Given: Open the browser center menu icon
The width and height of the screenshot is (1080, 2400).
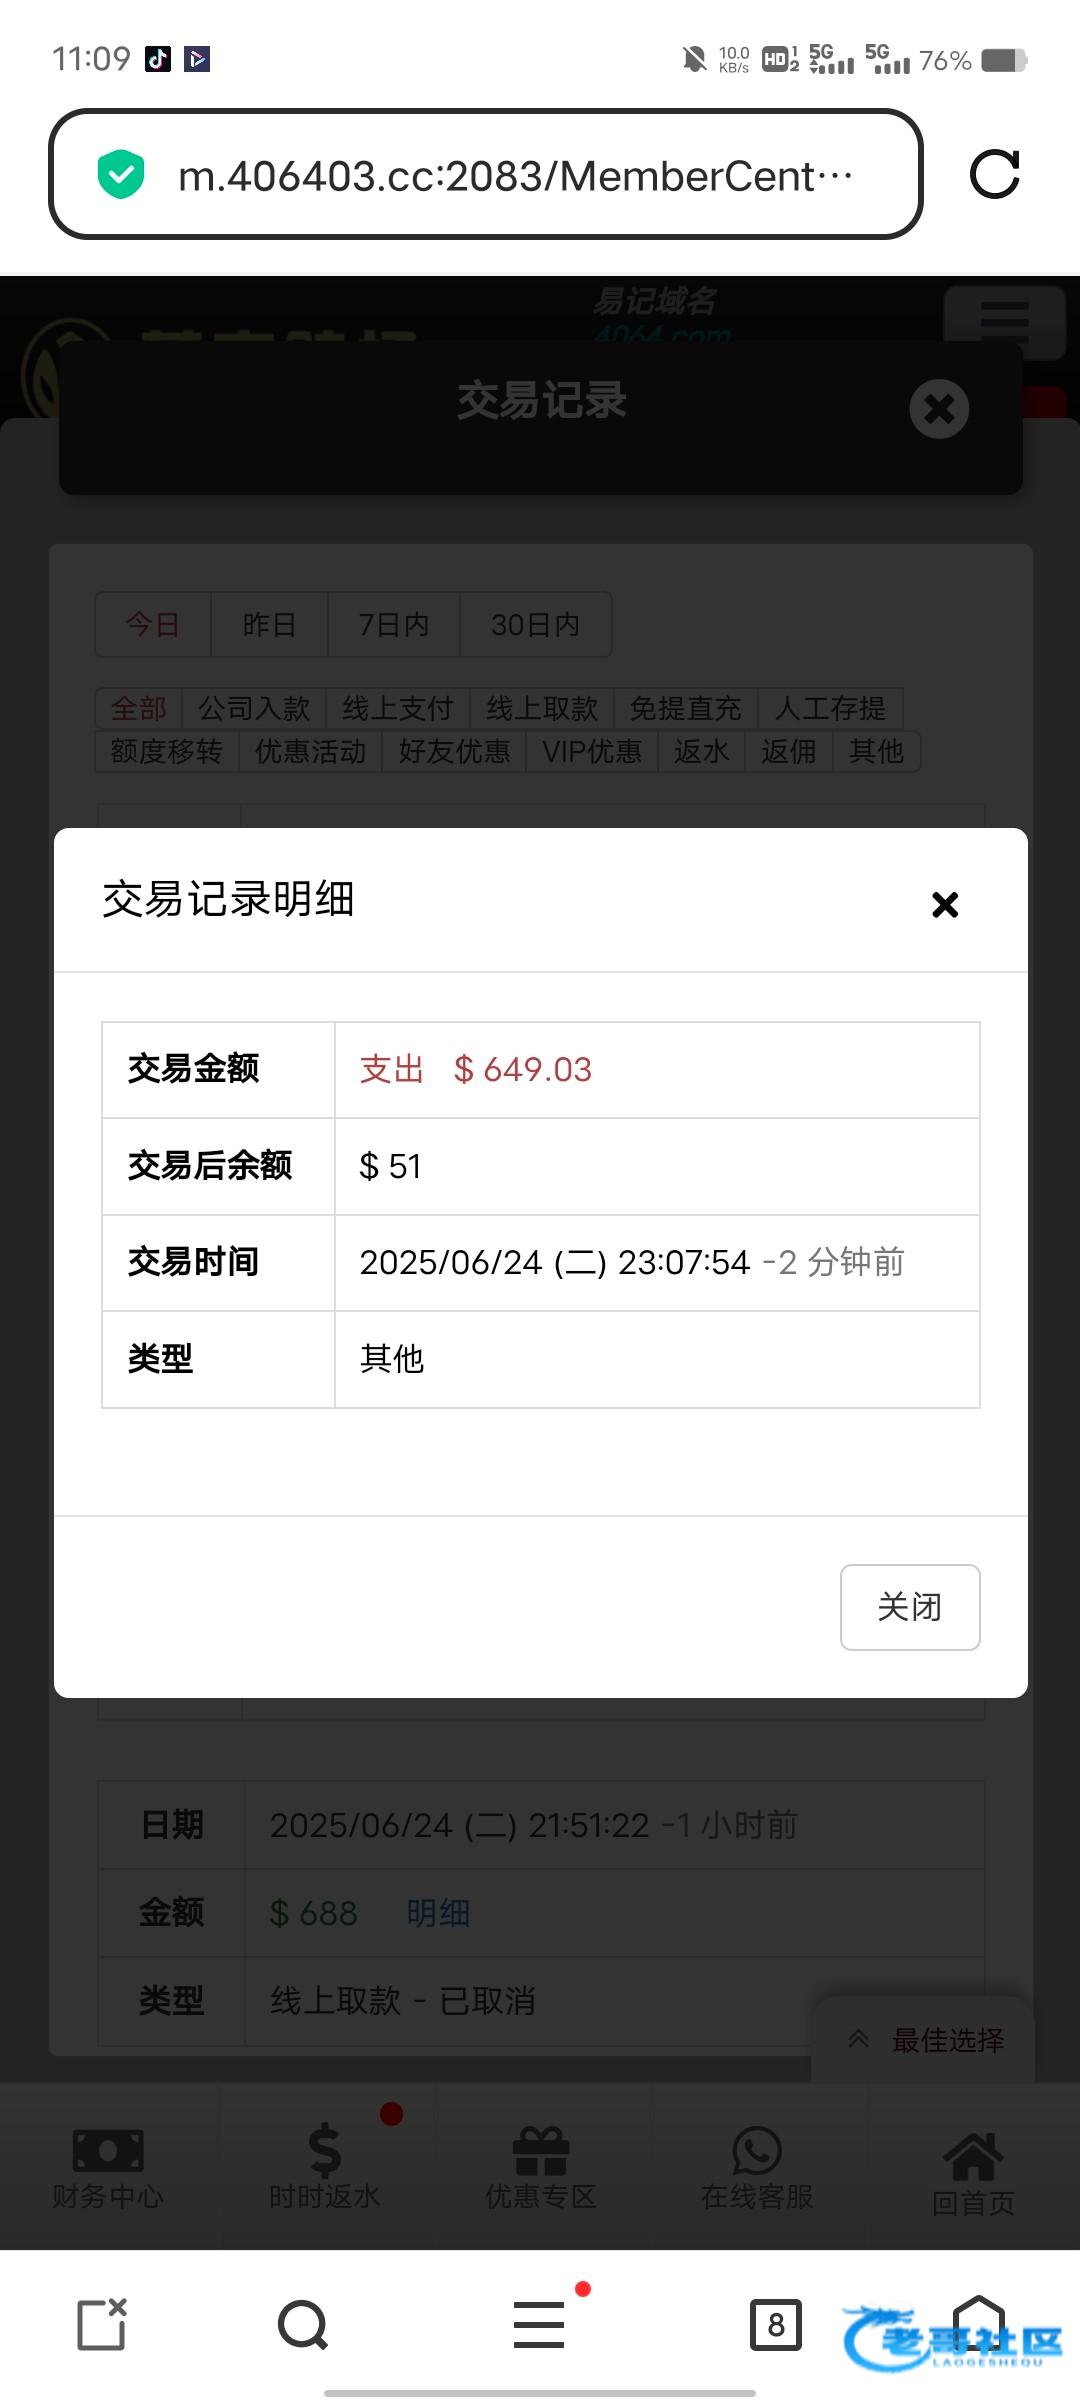Looking at the screenshot, I should (539, 2324).
